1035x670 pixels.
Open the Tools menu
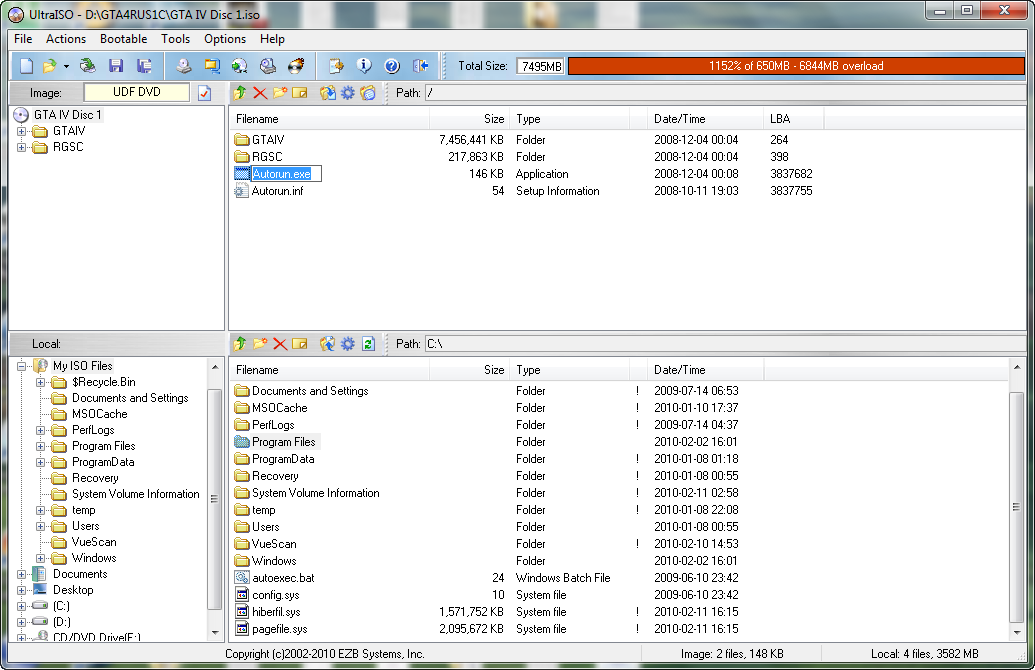176,39
